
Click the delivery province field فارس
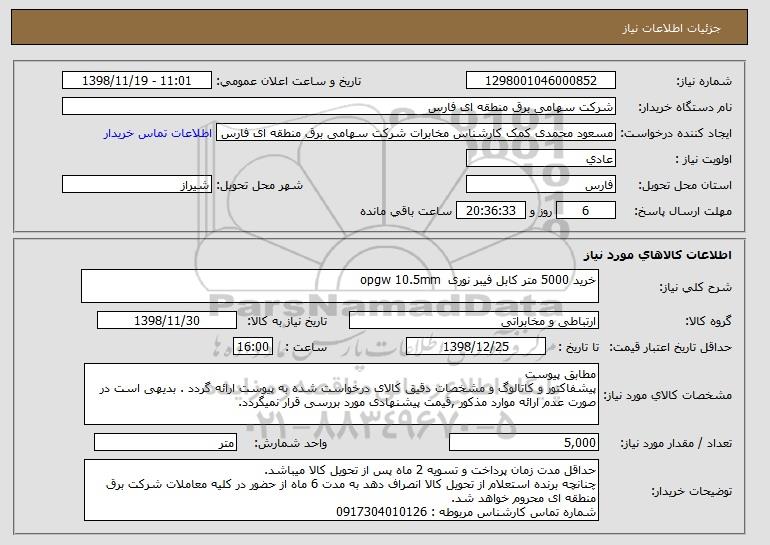[541, 185]
